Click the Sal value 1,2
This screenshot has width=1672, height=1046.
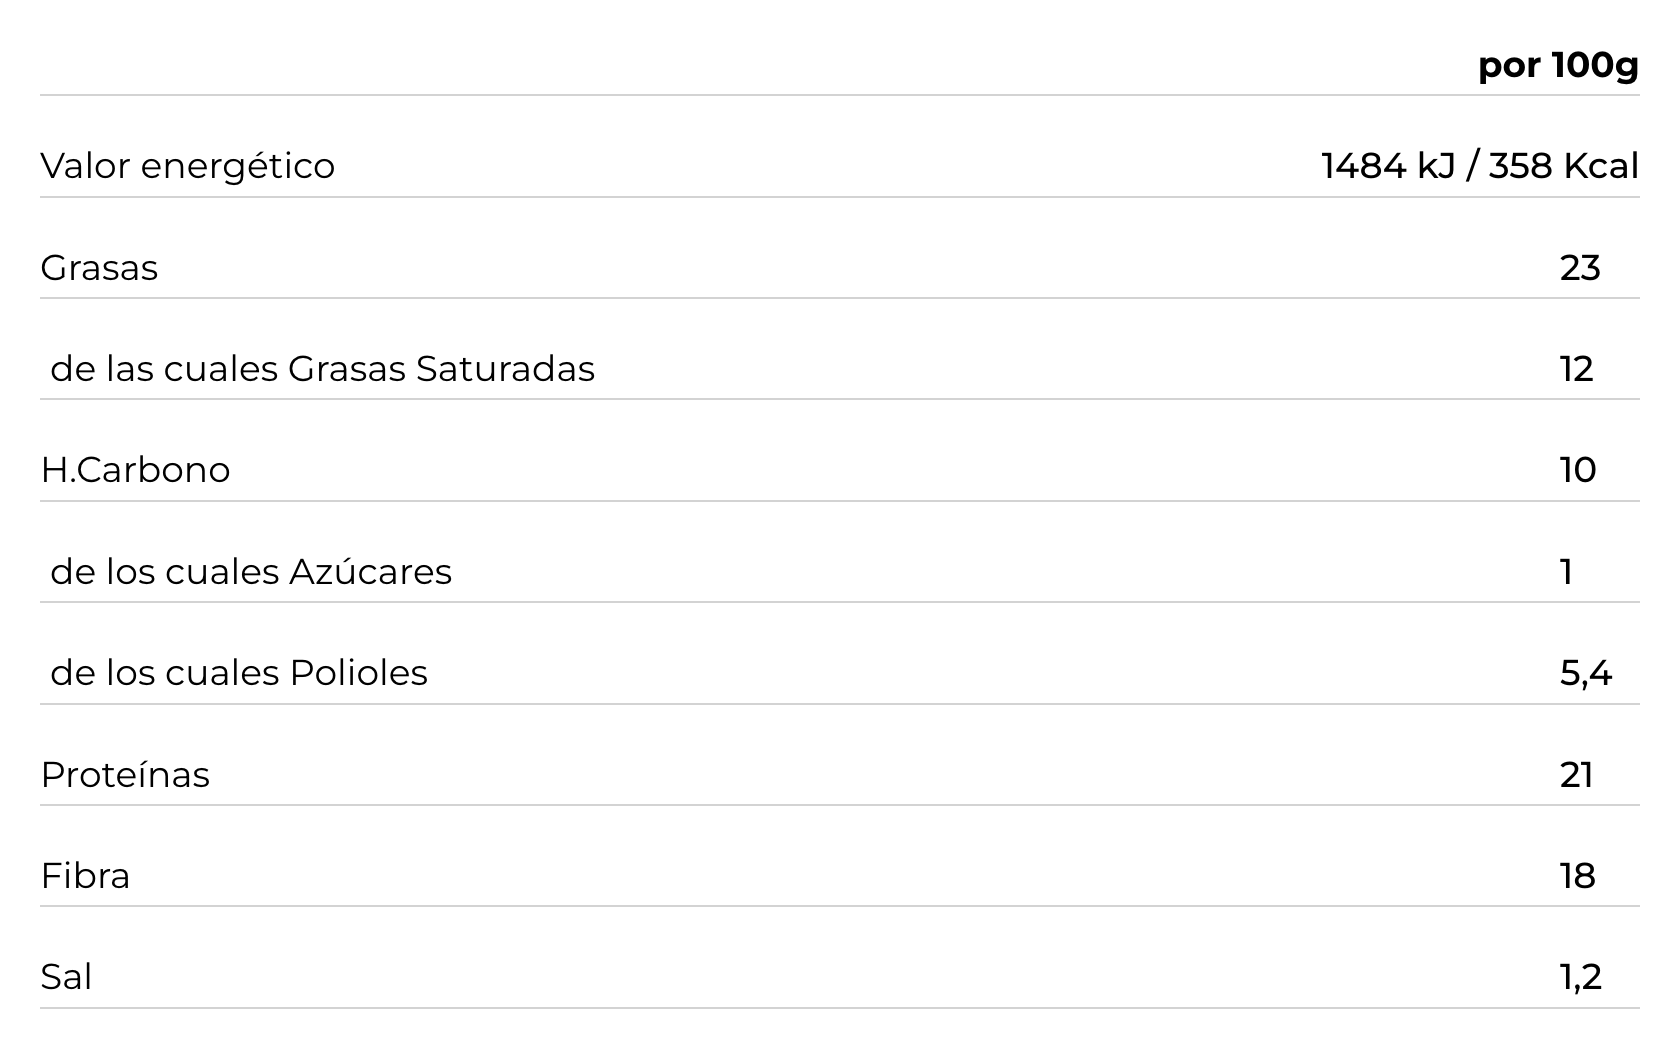(1580, 977)
